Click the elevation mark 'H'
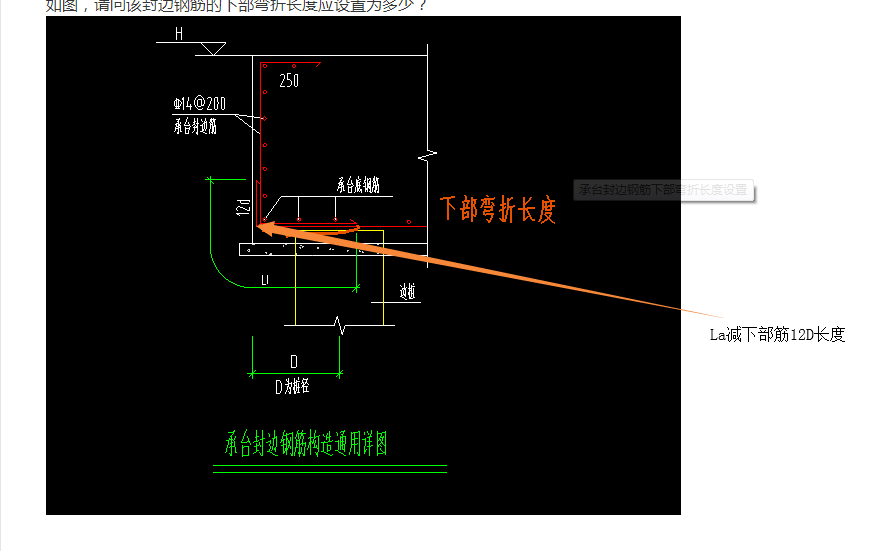The image size is (883, 551). 179,34
